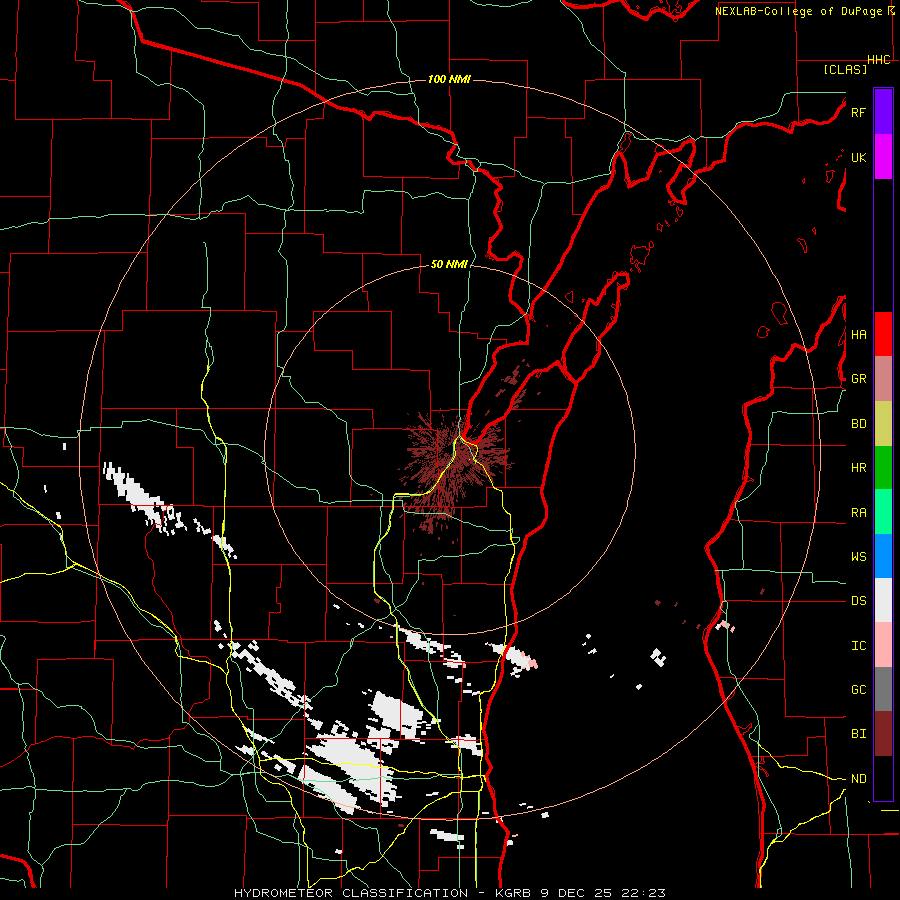Click the '9 DEC 25' date text
Viewport: 900px width, 900px height.
577,893
